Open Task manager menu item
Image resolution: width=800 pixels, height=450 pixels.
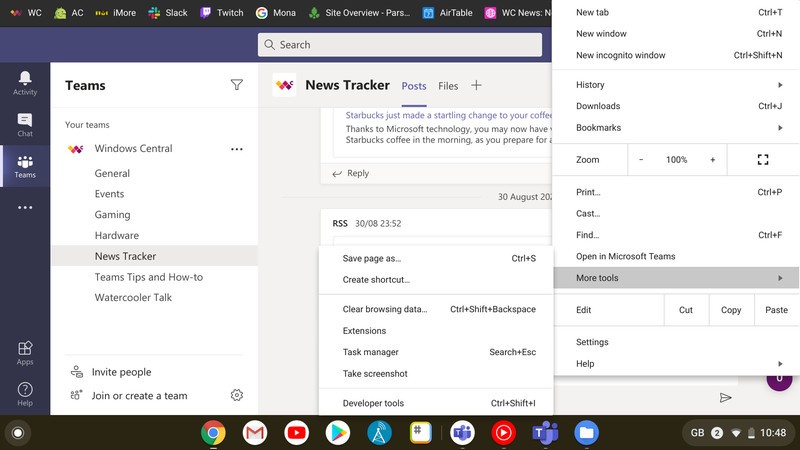436,352
